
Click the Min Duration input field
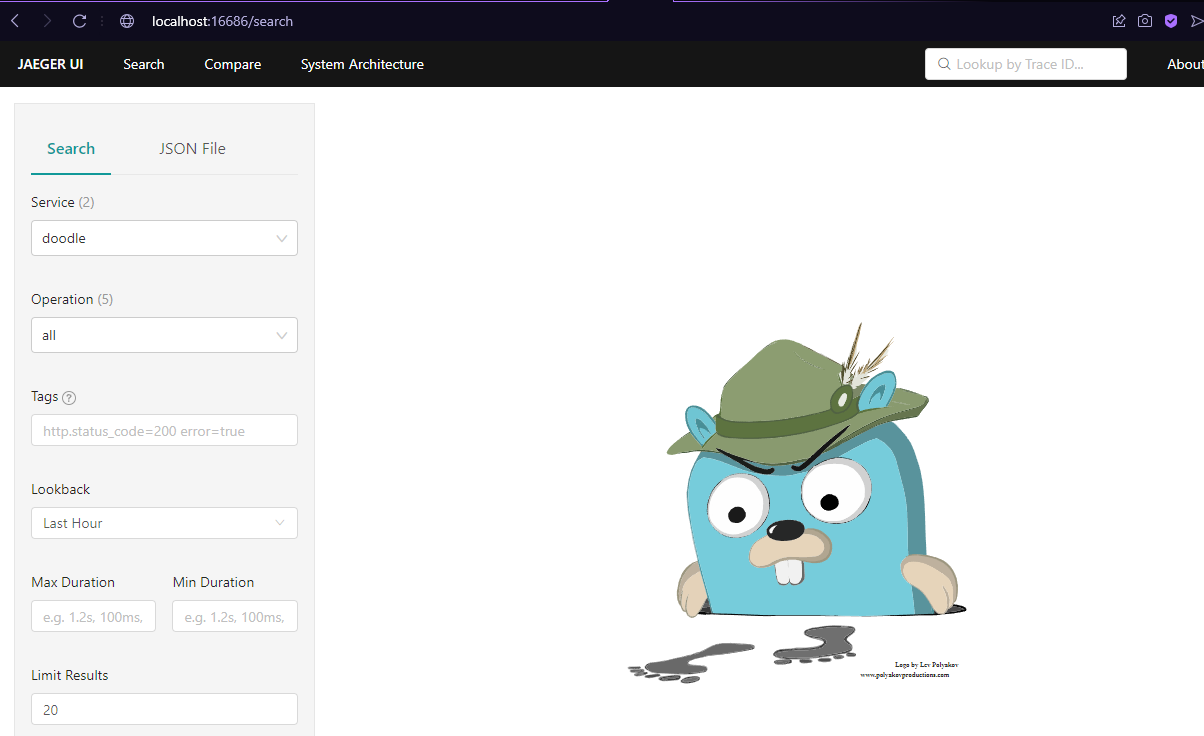click(235, 616)
